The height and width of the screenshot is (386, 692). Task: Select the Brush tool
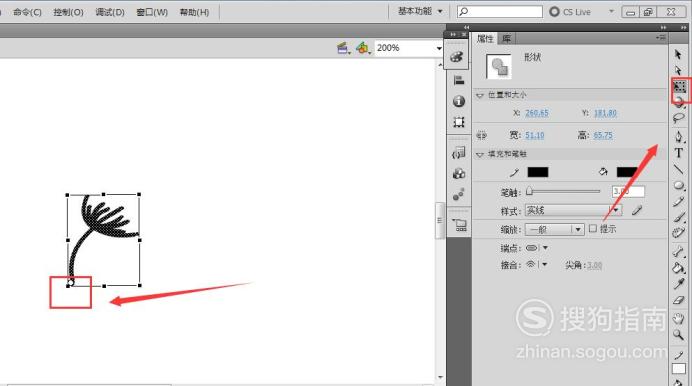679,217
